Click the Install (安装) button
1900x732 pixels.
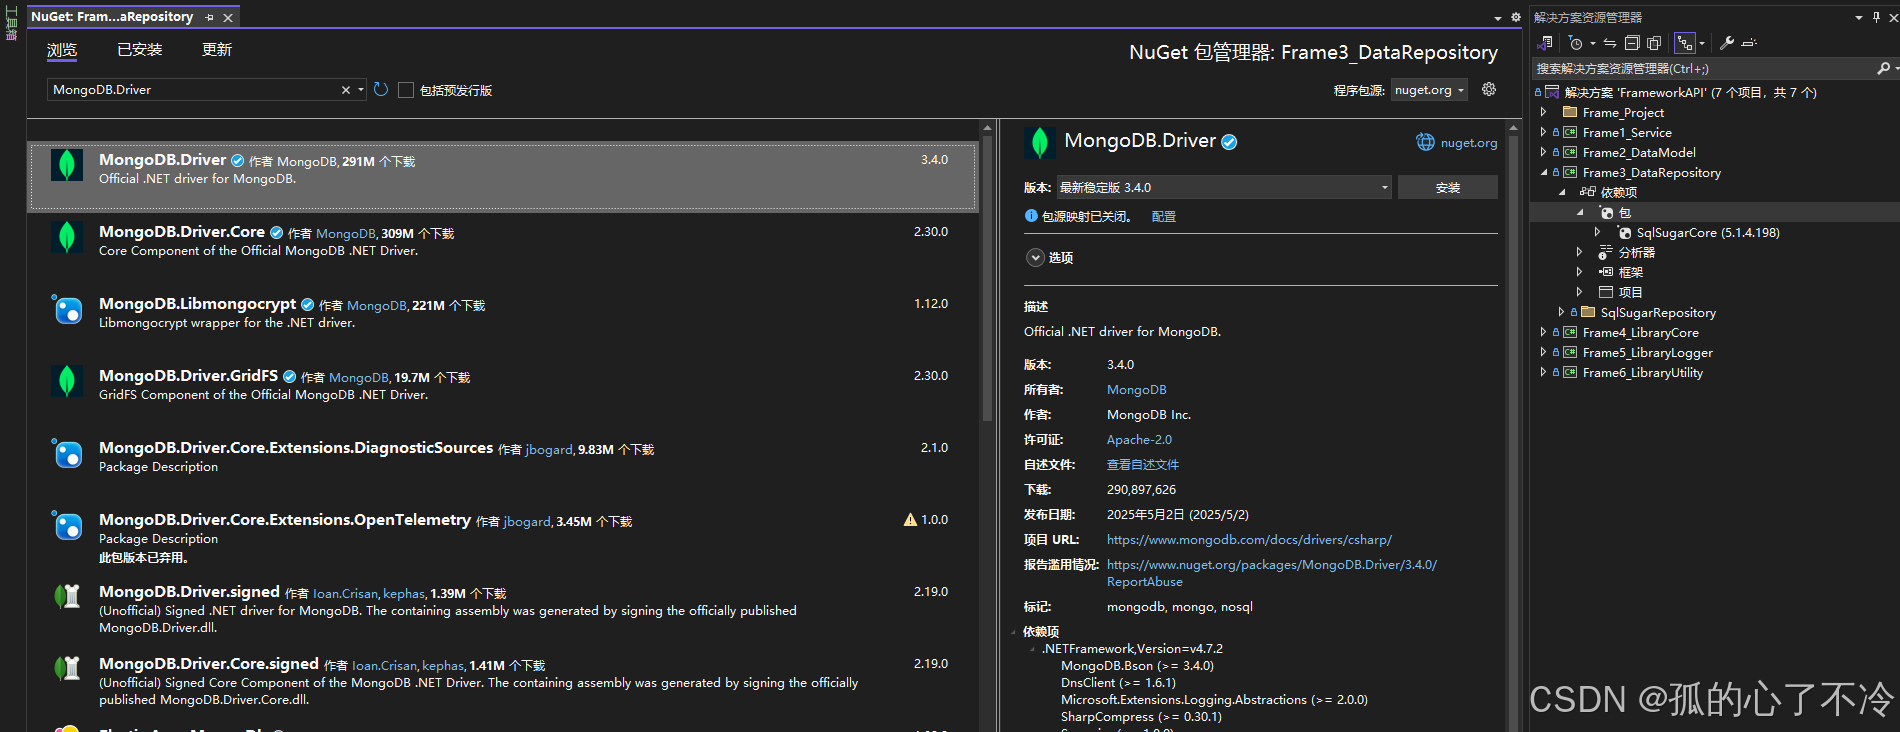pos(1447,187)
